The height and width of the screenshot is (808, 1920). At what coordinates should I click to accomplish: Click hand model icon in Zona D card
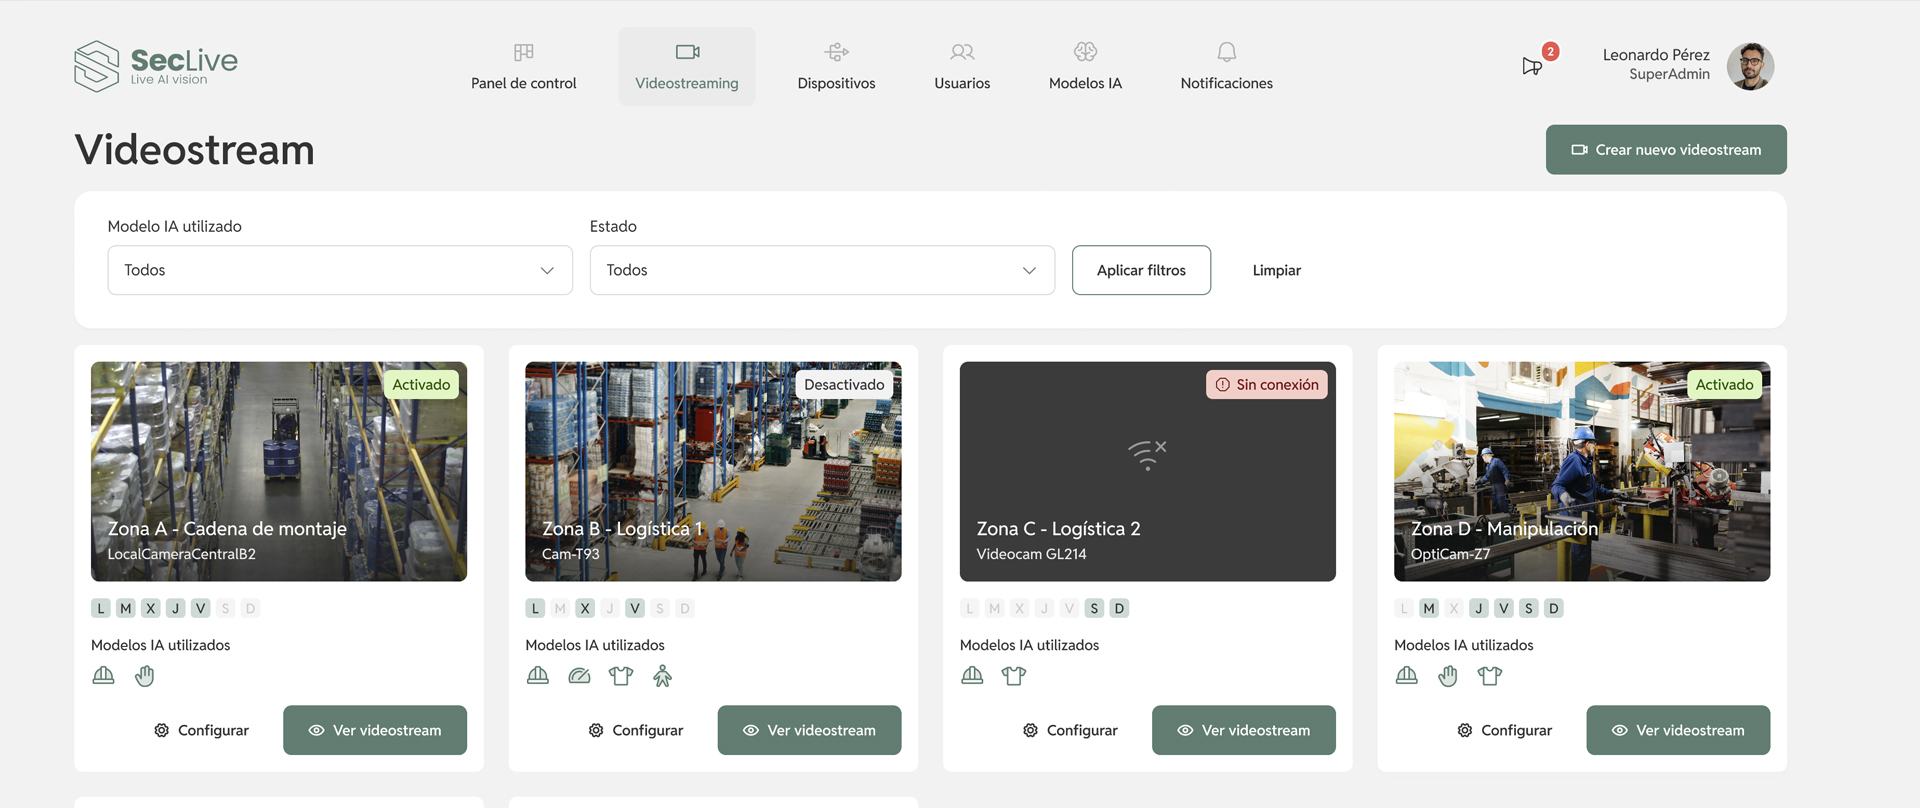coord(1448,676)
